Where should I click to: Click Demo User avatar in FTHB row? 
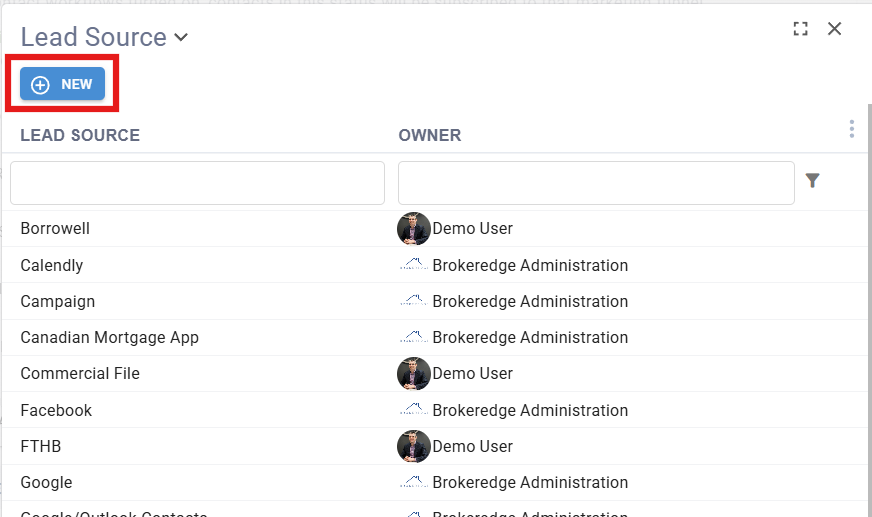[x=413, y=446]
